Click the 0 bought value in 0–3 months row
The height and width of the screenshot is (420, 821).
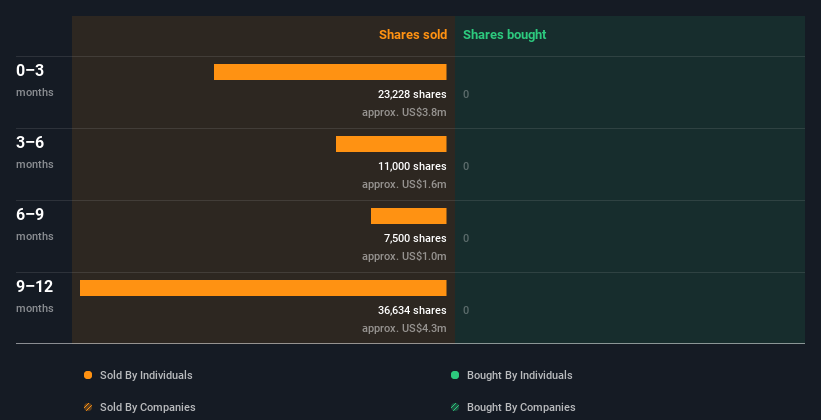tap(466, 94)
